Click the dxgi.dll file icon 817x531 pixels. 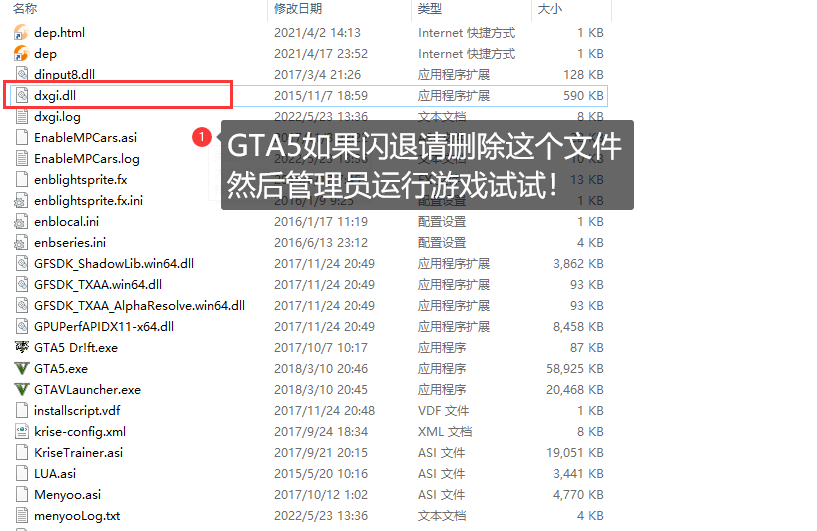21,95
